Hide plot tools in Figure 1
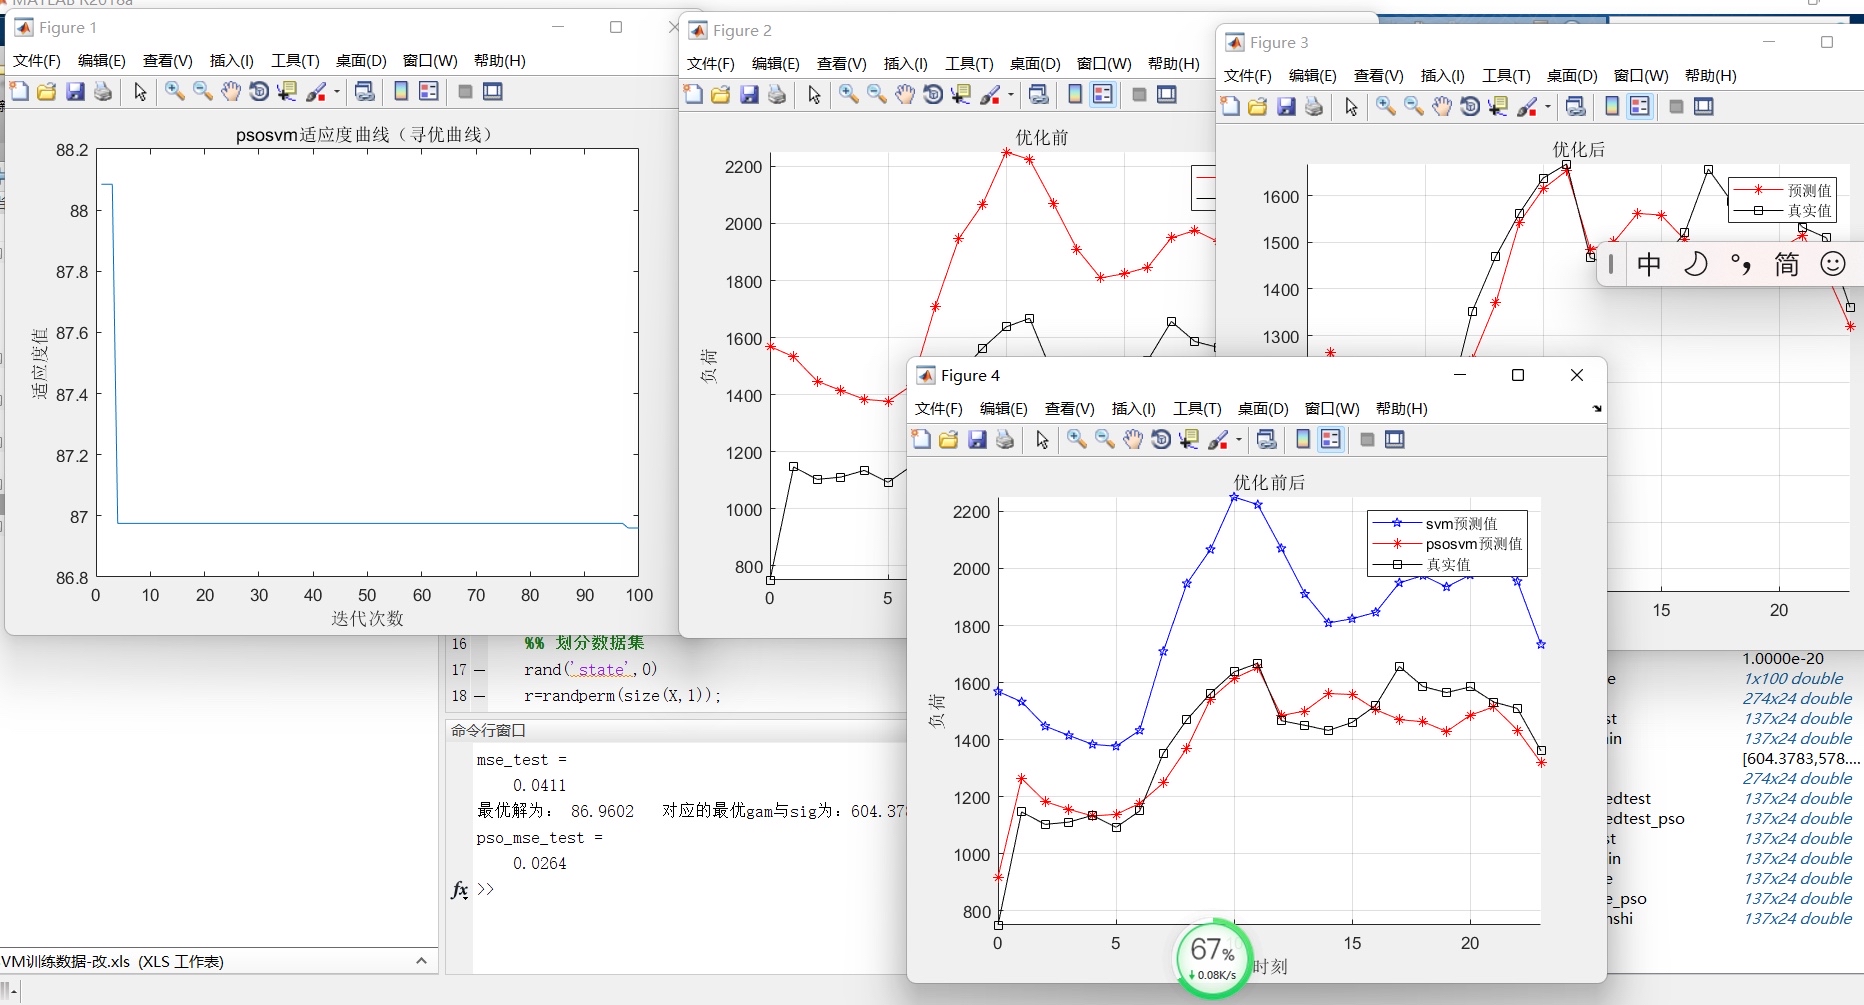 465,92
